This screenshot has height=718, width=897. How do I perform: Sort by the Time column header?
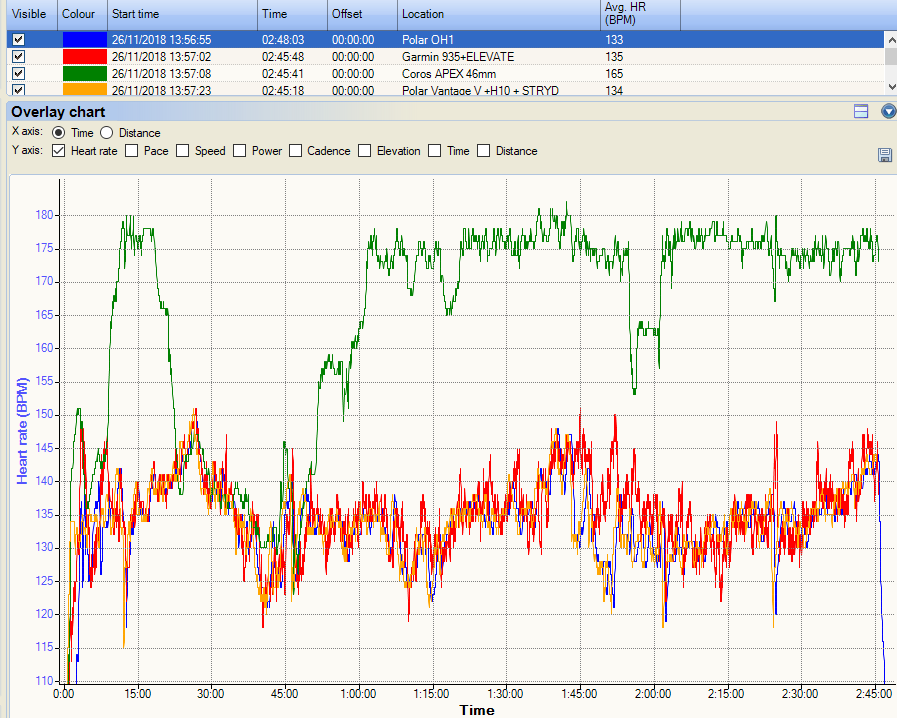click(292, 14)
